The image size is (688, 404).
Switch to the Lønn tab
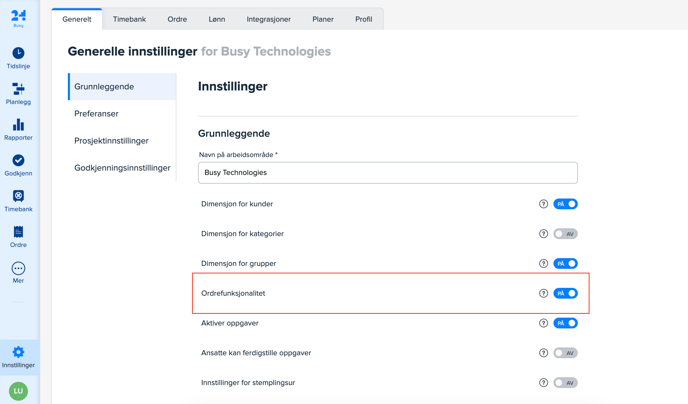tap(217, 19)
